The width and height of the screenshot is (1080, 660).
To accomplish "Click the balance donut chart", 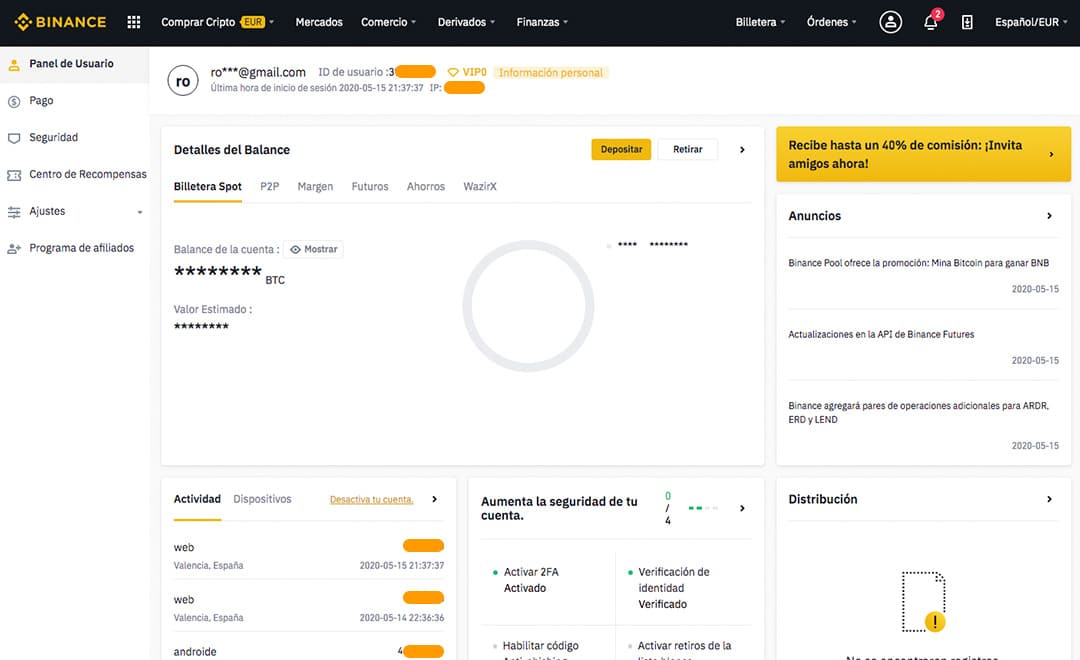I will click(528, 306).
